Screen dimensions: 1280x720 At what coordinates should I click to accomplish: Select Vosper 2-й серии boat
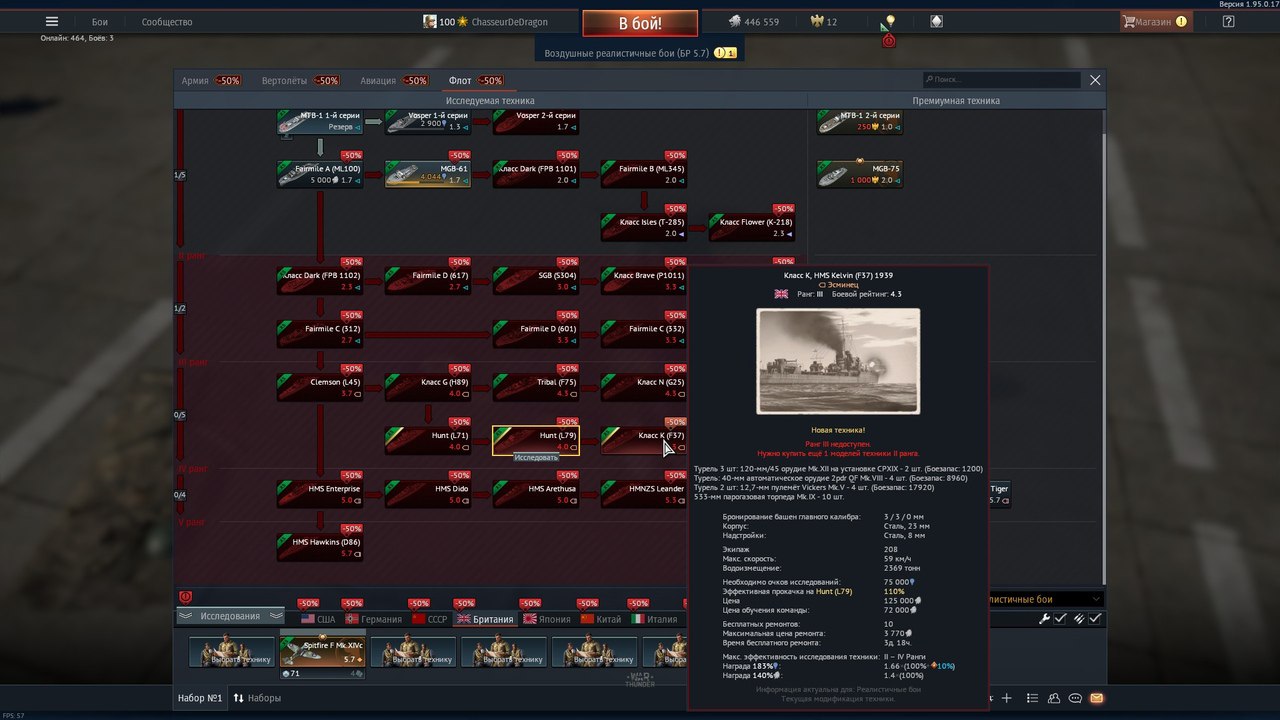coord(536,121)
